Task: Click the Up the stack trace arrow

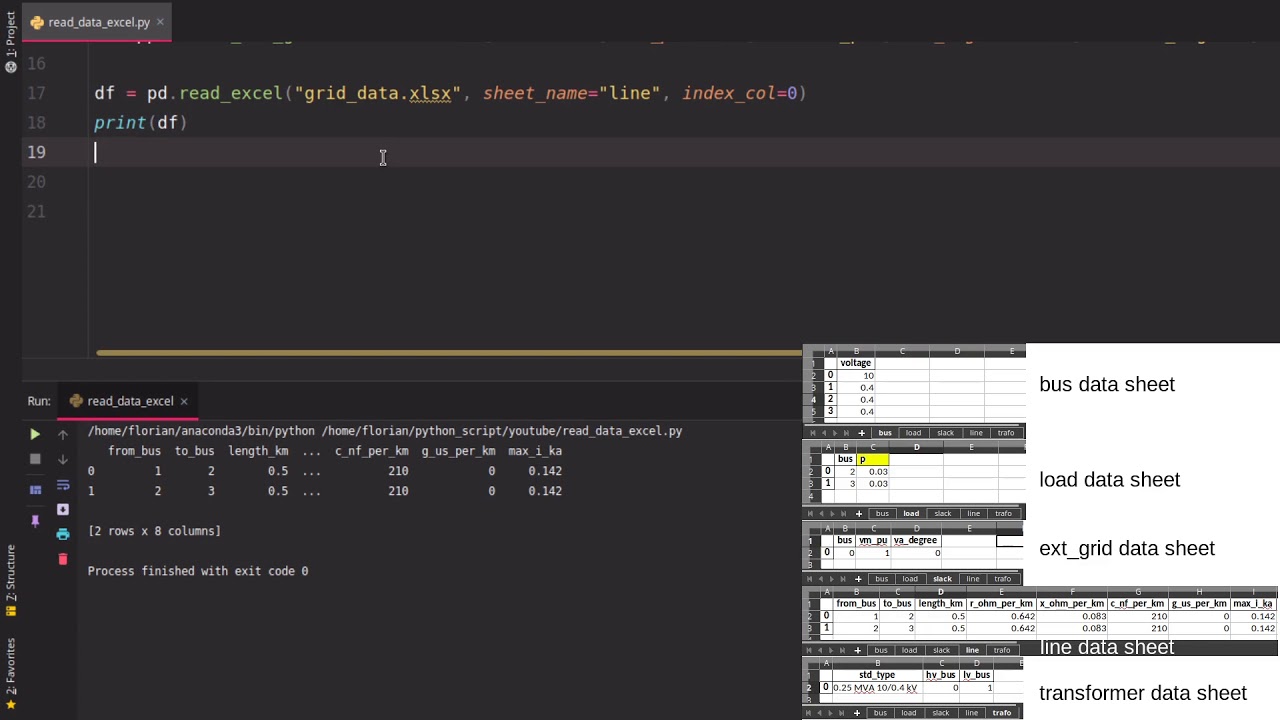Action: pyautogui.click(x=63, y=434)
